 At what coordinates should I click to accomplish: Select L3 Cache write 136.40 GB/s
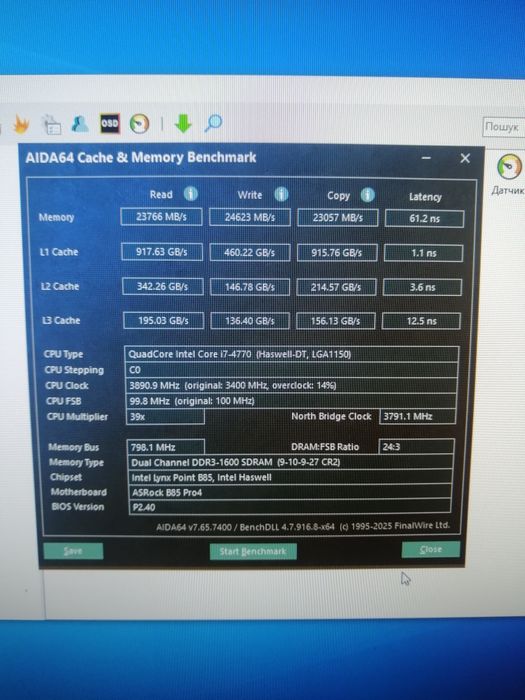(250, 321)
